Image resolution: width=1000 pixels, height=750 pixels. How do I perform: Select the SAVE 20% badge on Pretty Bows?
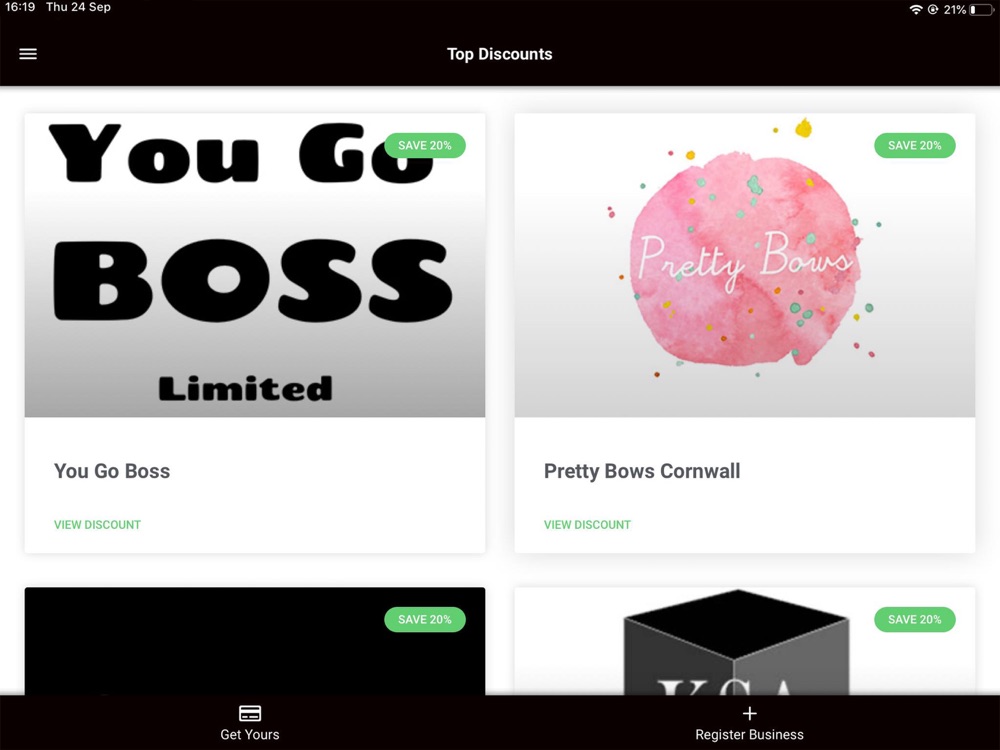[x=915, y=145]
